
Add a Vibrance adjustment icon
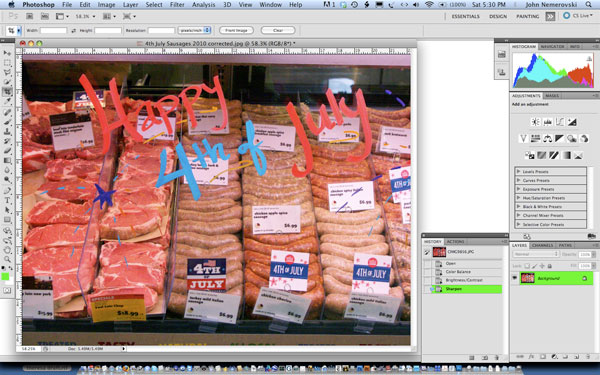523,139
